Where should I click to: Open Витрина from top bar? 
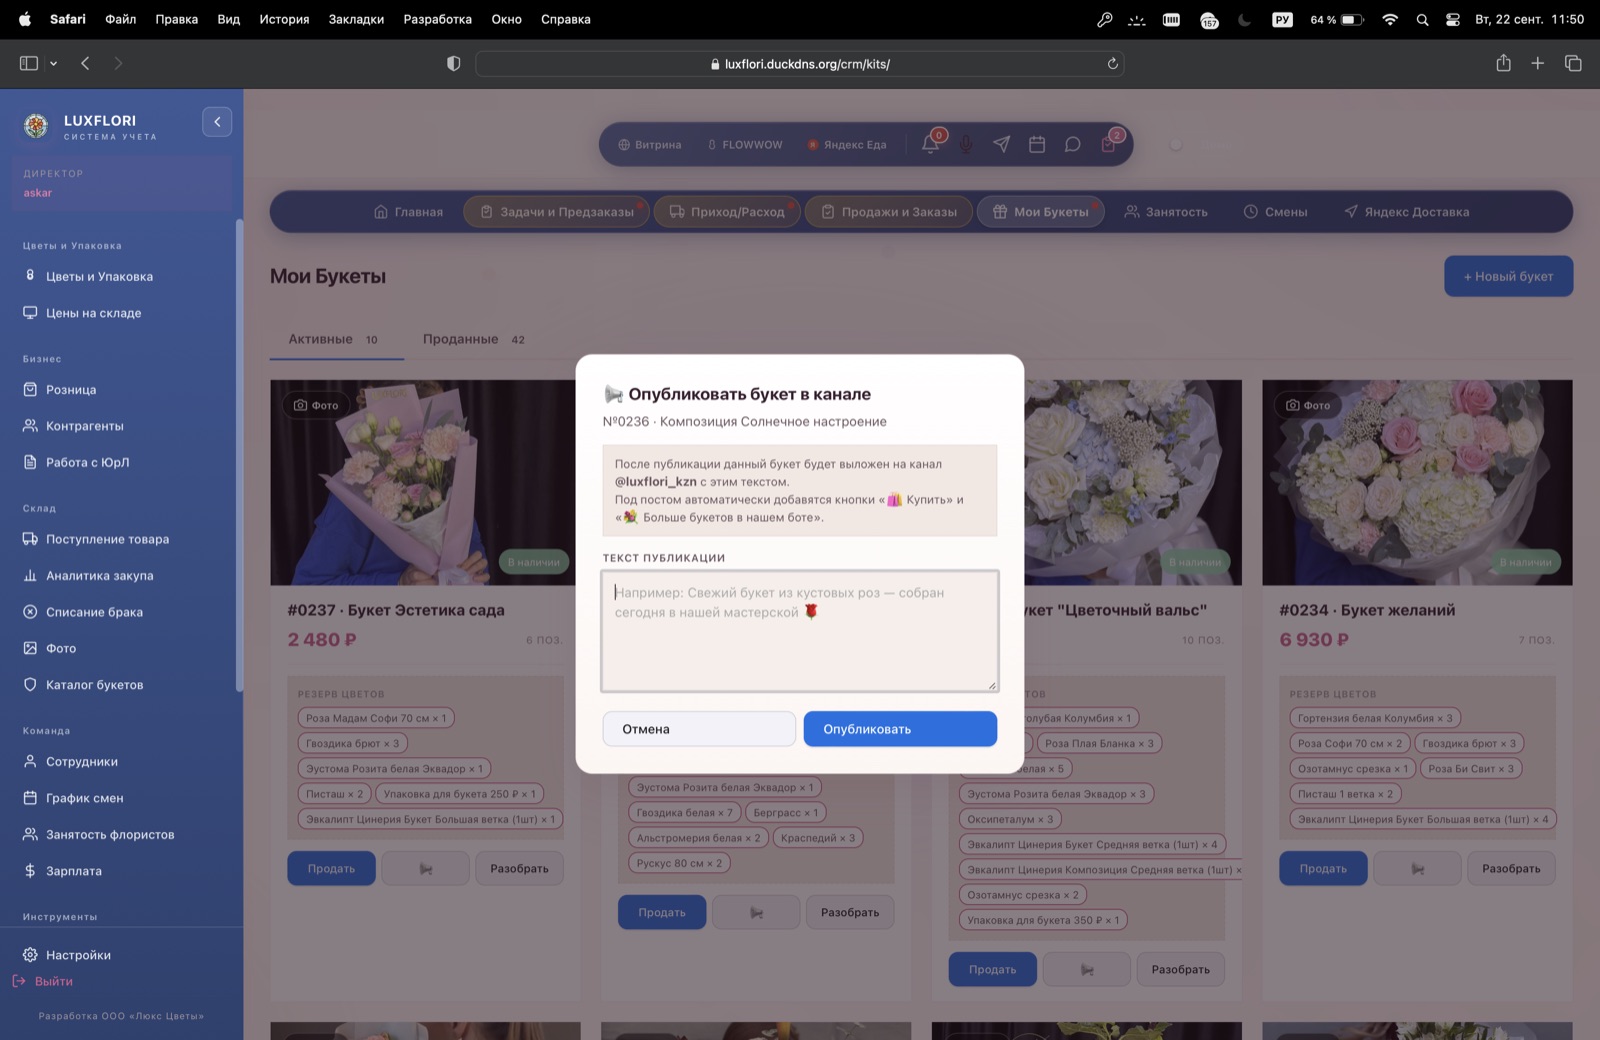(x=650, y=145)
